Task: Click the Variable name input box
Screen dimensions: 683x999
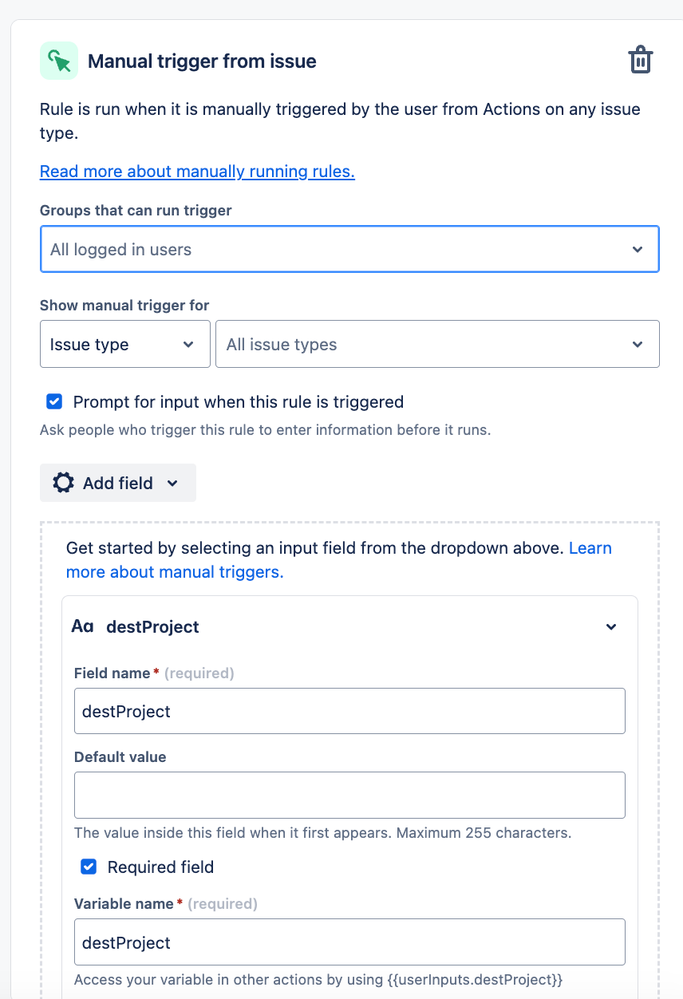Action: click(349, 942)
